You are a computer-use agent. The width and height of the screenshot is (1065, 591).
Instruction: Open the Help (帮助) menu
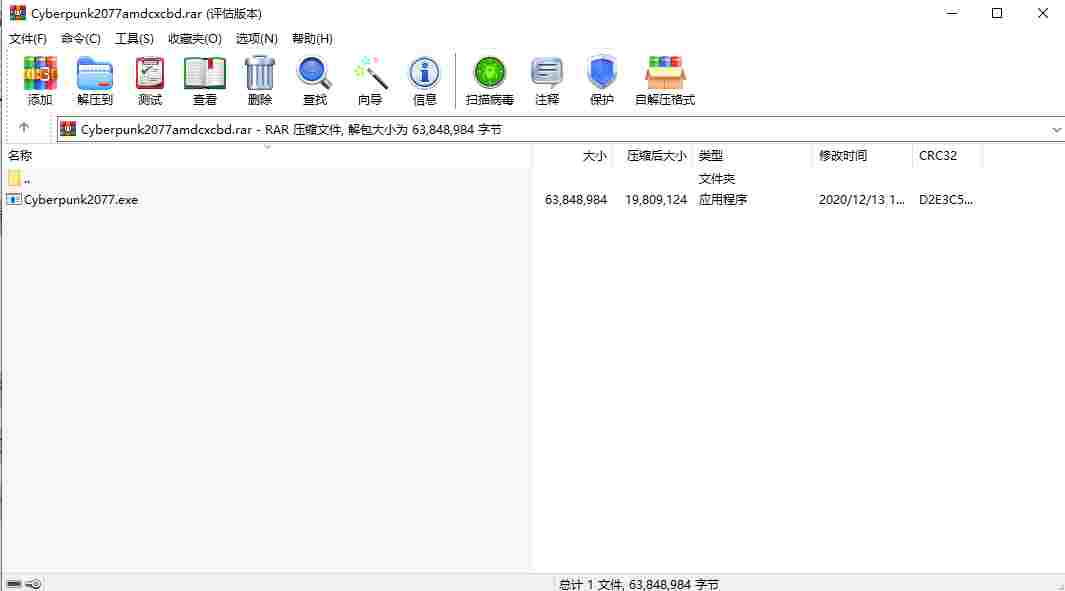(x=312, y=39)
